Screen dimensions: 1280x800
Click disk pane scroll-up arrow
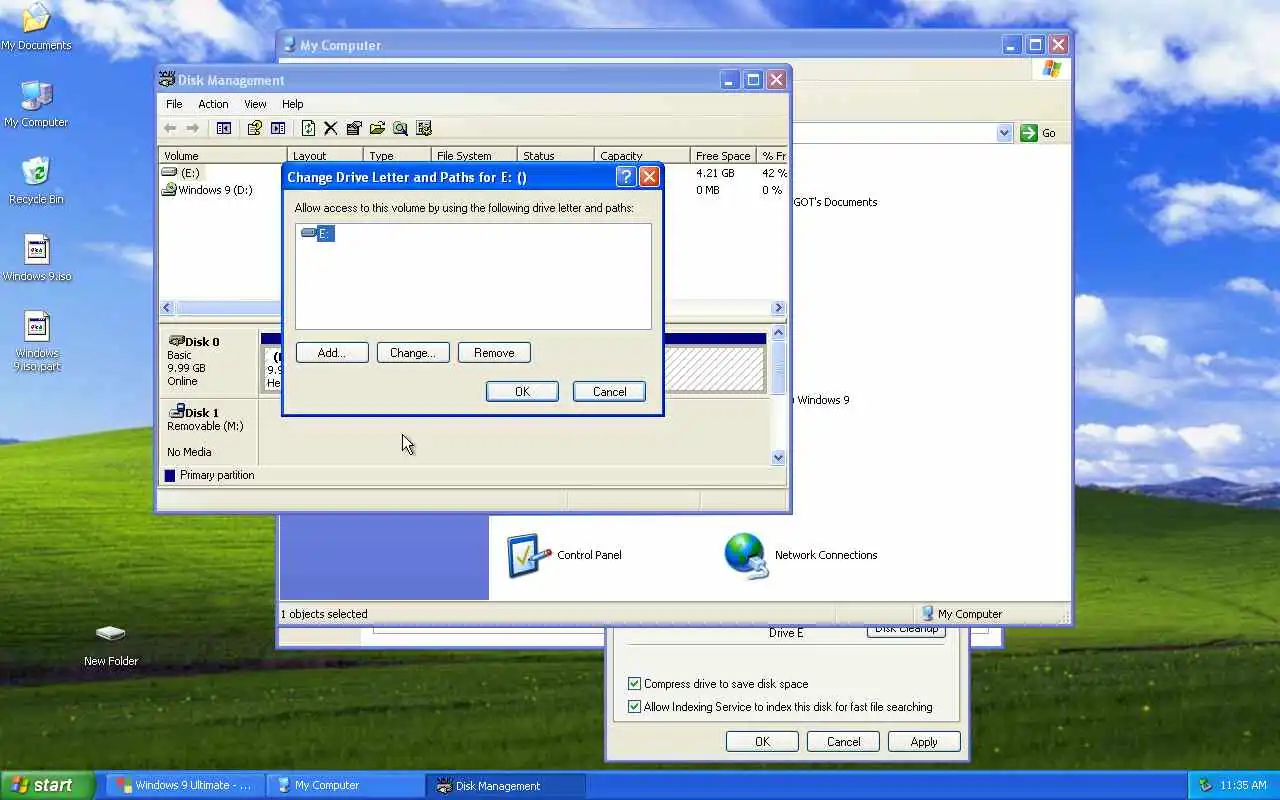[x=779, y=333]
